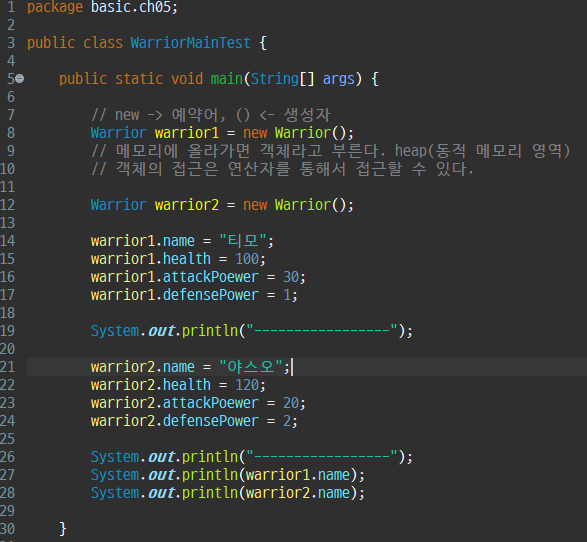The image size is (587, 542).
Task: Click 'health' field on the warrior1 line
Action: (187, 259)
